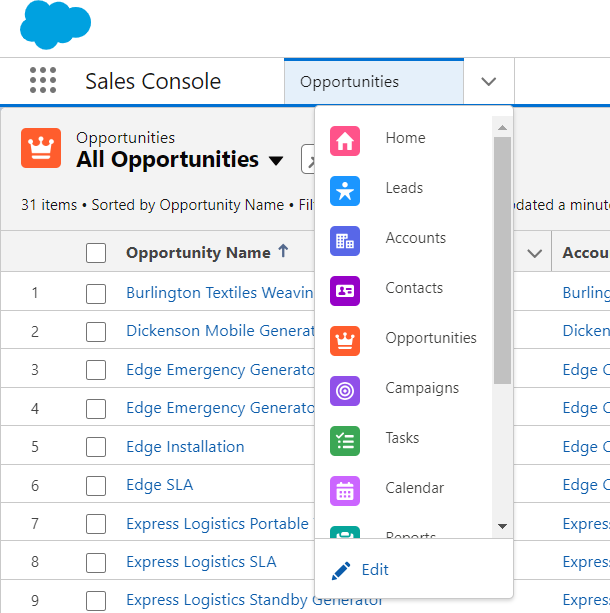Viewport: 610px width, 613px height.
Task: Select Opportunities in navigation menu
Action: pos(431,338)
